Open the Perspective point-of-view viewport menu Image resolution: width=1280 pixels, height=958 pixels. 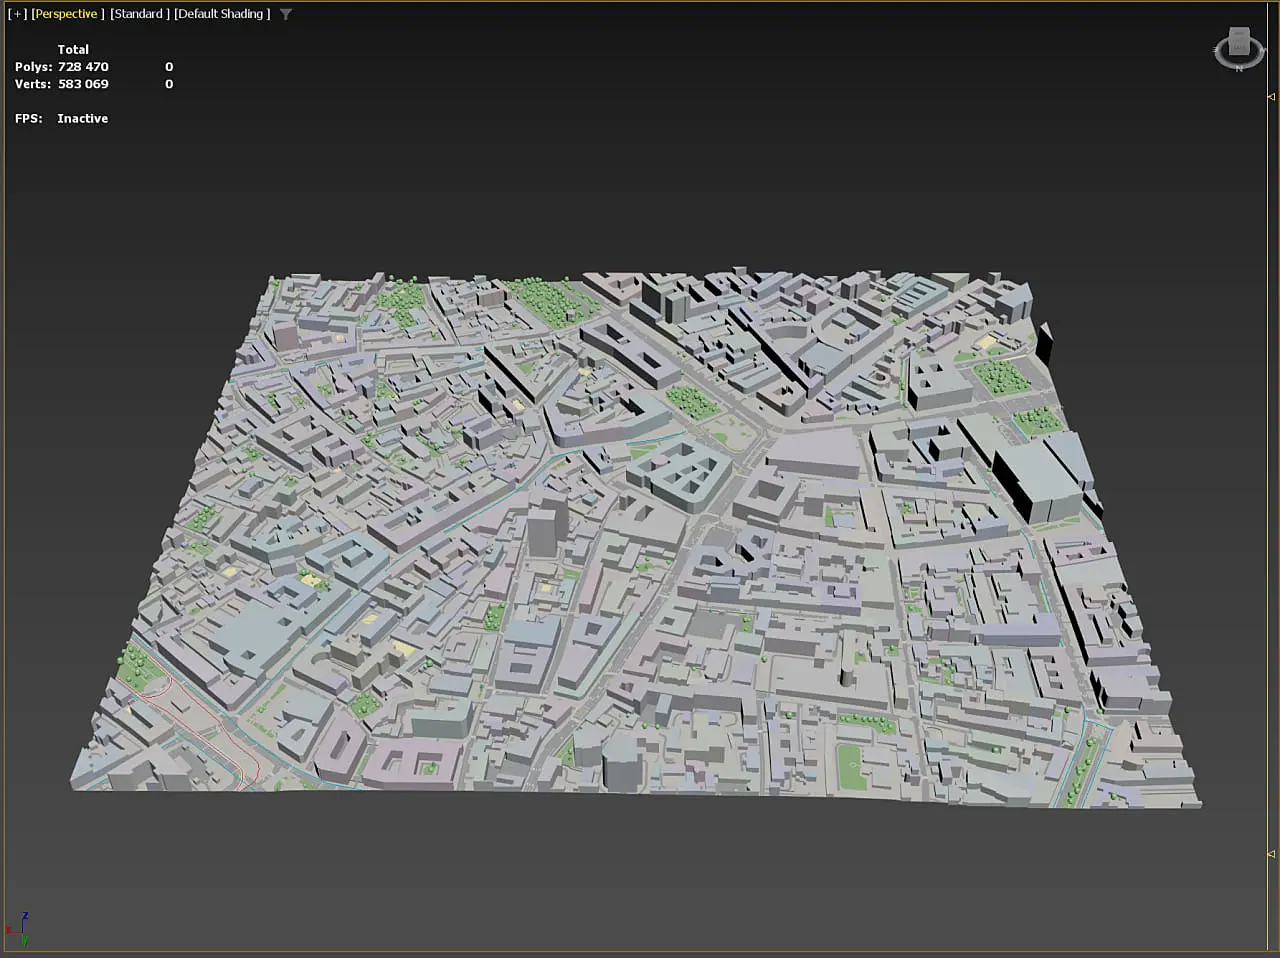68,14
